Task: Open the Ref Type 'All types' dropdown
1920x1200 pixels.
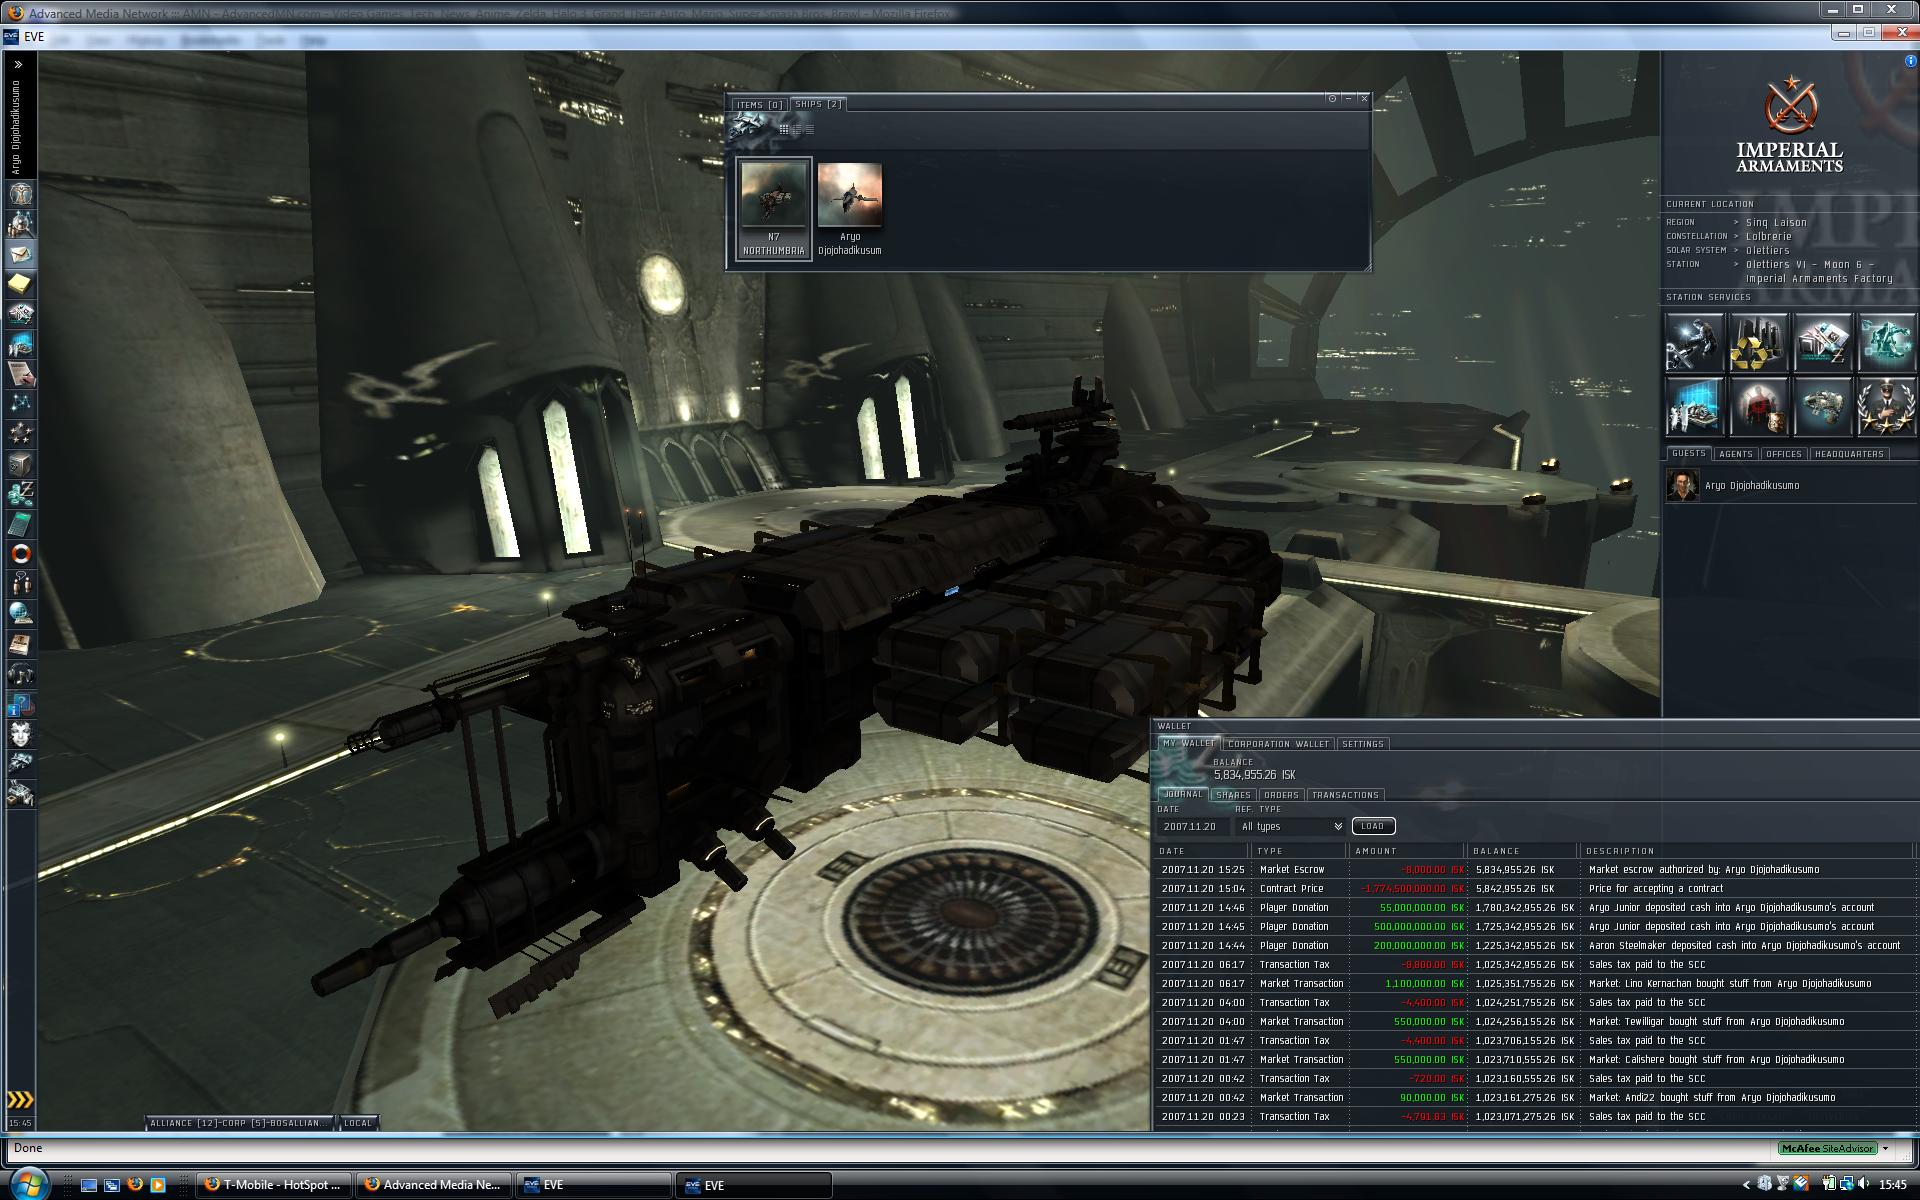Action: coord(1291,826)
